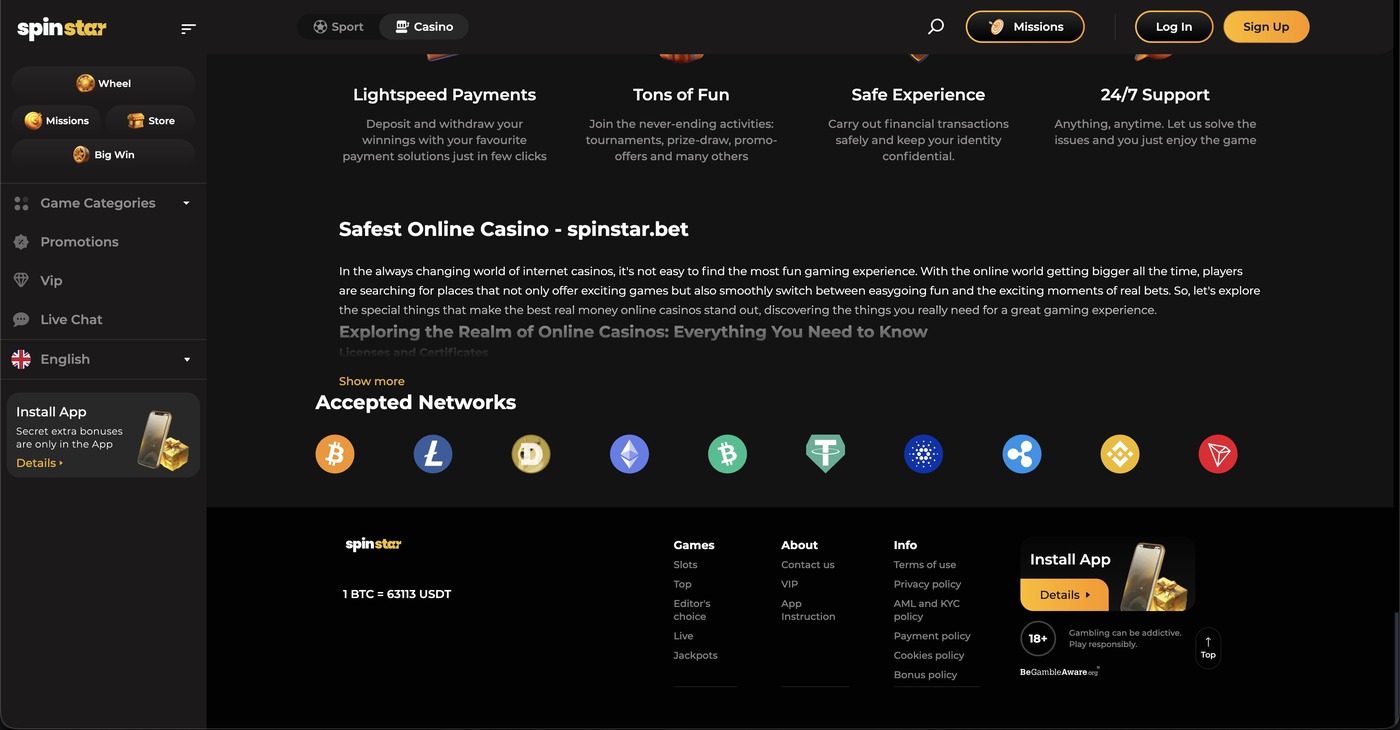Open the Store button in the sidebar
This screenshot has width=1400, height=730.
click(x=150, y=120)
